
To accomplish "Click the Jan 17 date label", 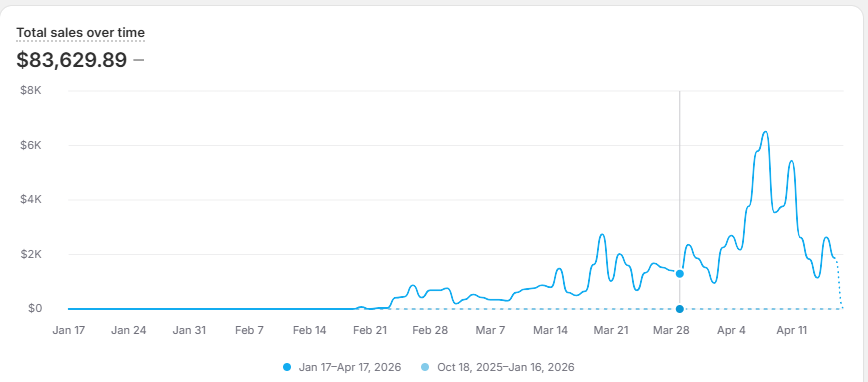I will click(x=69, y=331).
